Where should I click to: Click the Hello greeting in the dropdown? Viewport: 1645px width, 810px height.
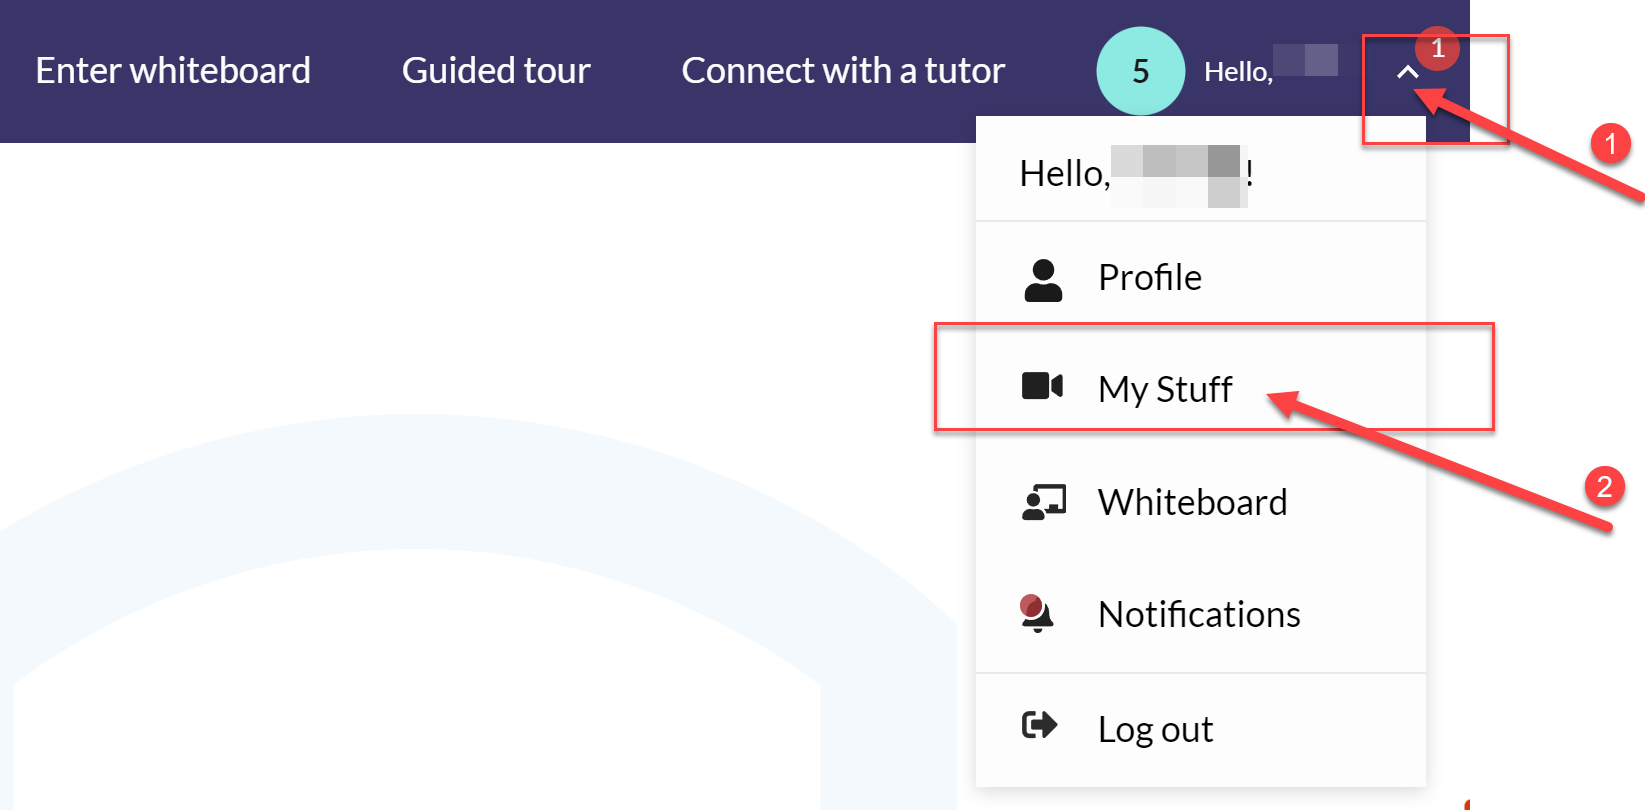pyautogui.click(x=1136, y=174)
